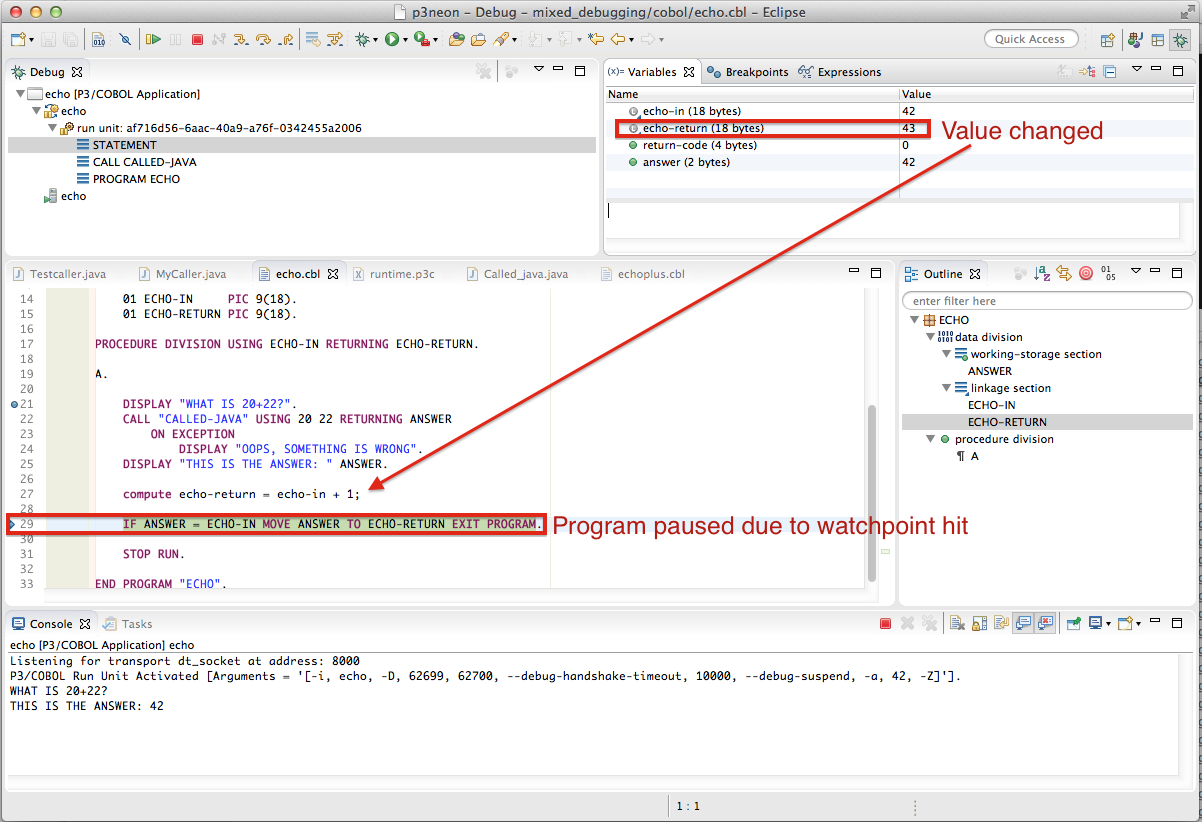This screenshot has height=822, width=1202.
Task: Toggle Pin Console icon
Action: click(1074, 623)
